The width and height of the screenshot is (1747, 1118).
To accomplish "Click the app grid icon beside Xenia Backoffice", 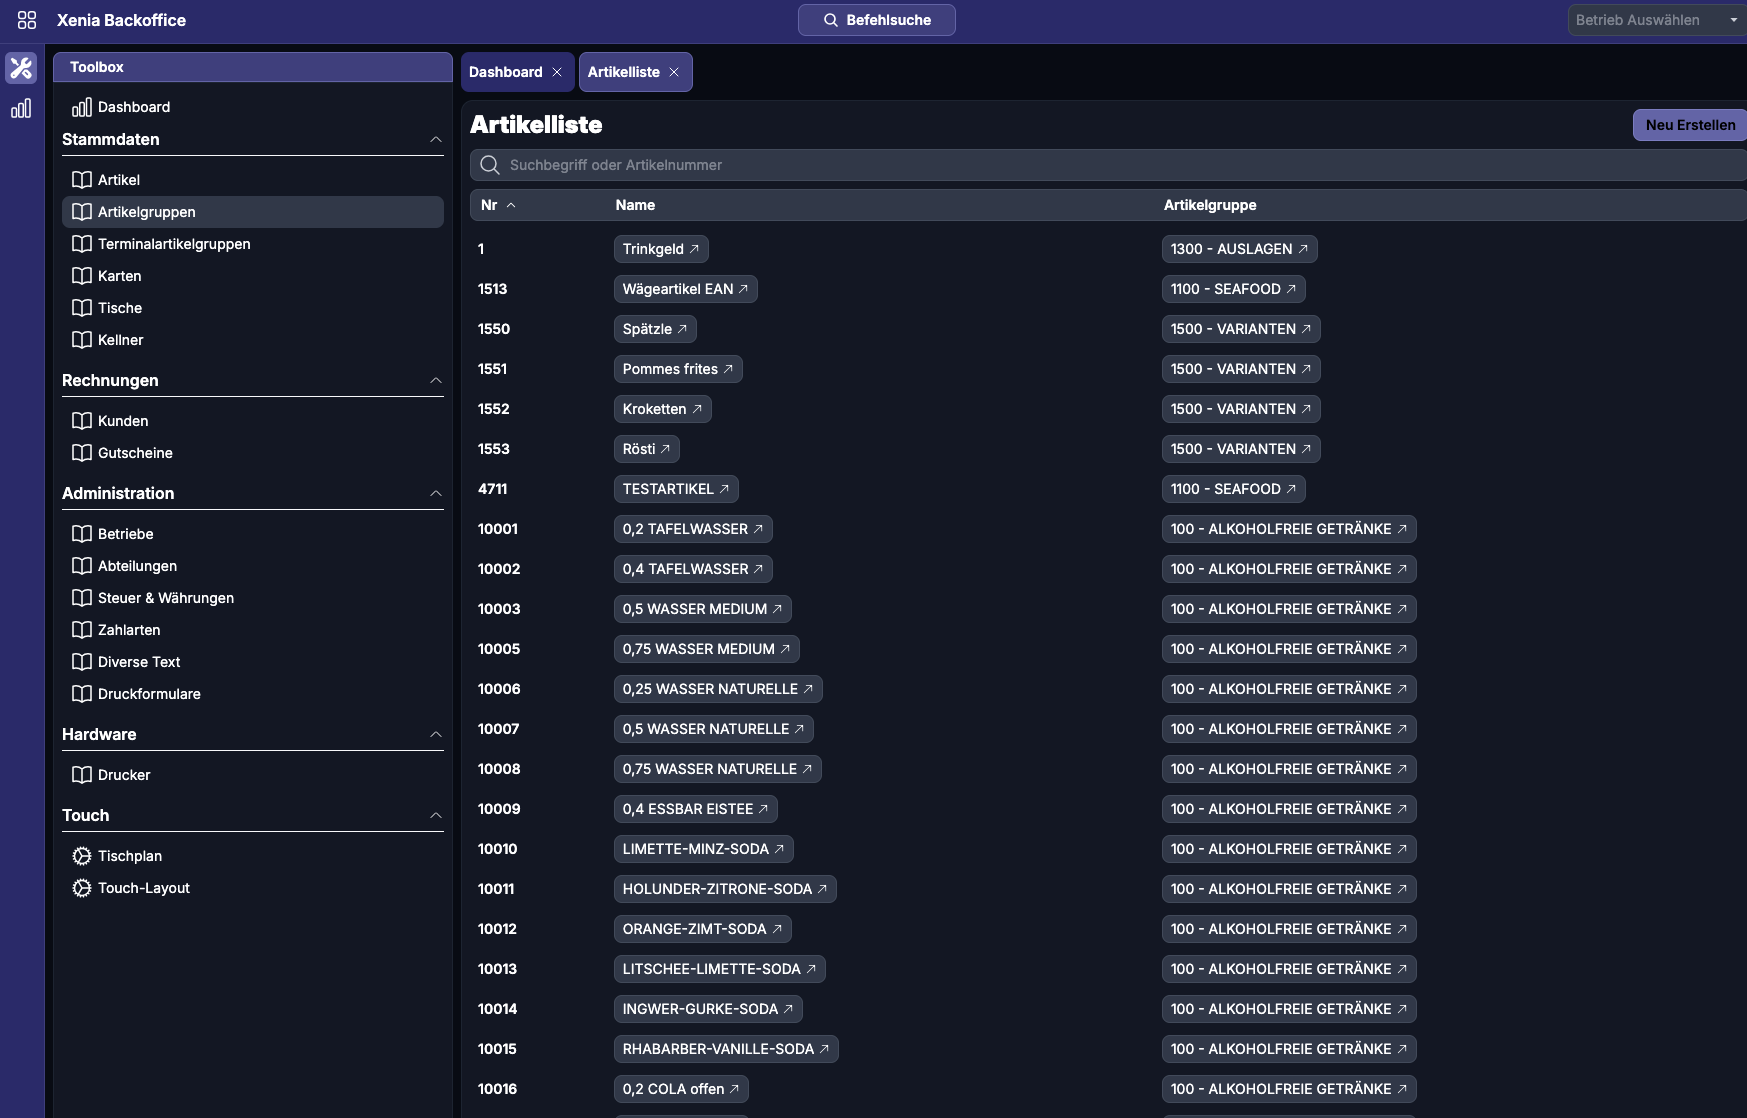I will [27, 20].
